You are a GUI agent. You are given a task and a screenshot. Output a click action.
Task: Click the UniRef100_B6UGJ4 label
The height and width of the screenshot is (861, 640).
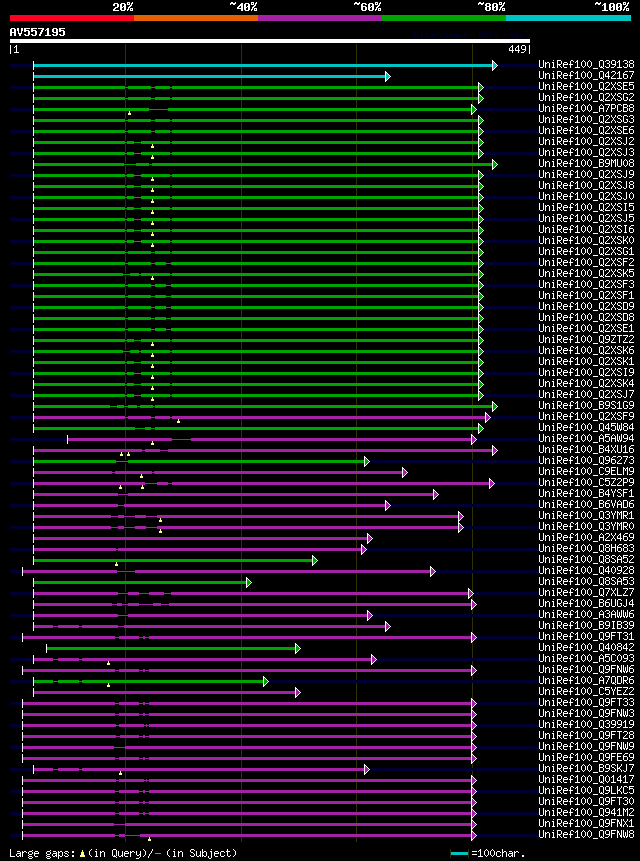tap(586, 603)
